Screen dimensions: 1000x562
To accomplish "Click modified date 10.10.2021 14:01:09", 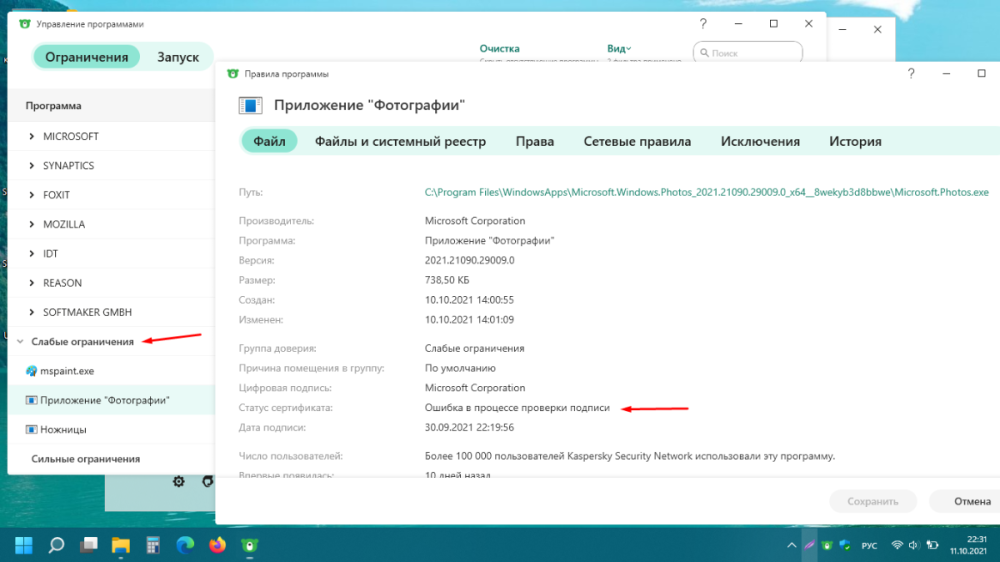I will pyautogui.click(x=469, y=320).
